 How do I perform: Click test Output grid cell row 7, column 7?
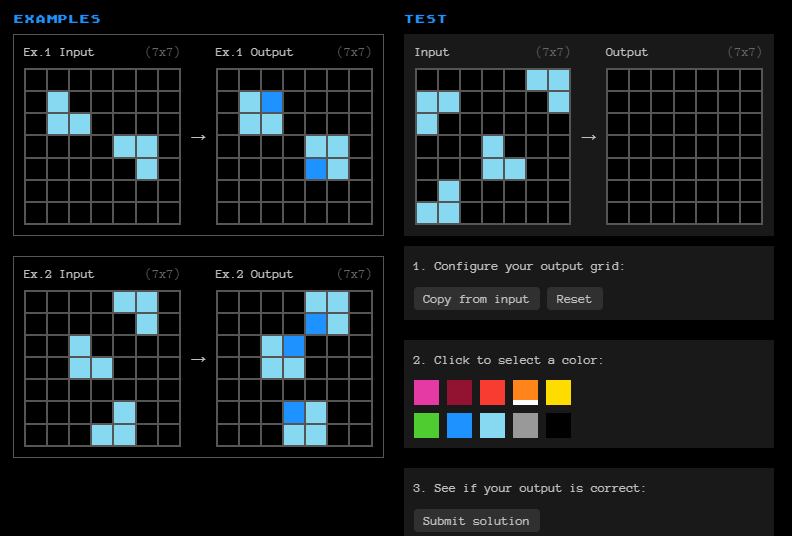751,213
